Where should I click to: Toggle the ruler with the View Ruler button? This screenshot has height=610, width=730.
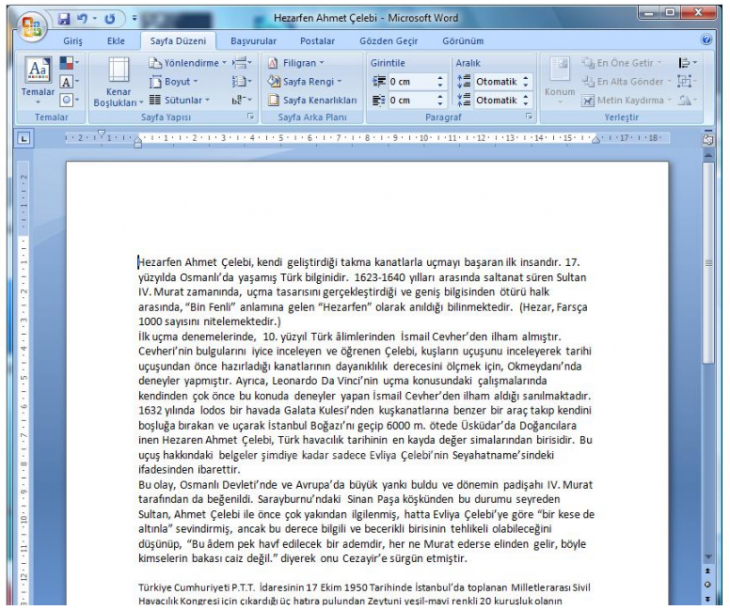pos(708,140)
